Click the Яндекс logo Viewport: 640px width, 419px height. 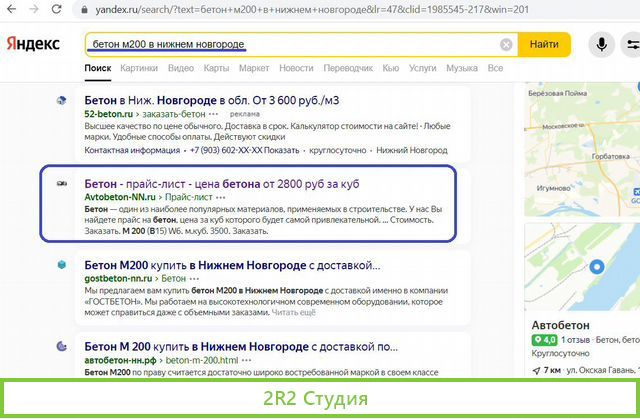pyautogui.click(x=33, y=45)
